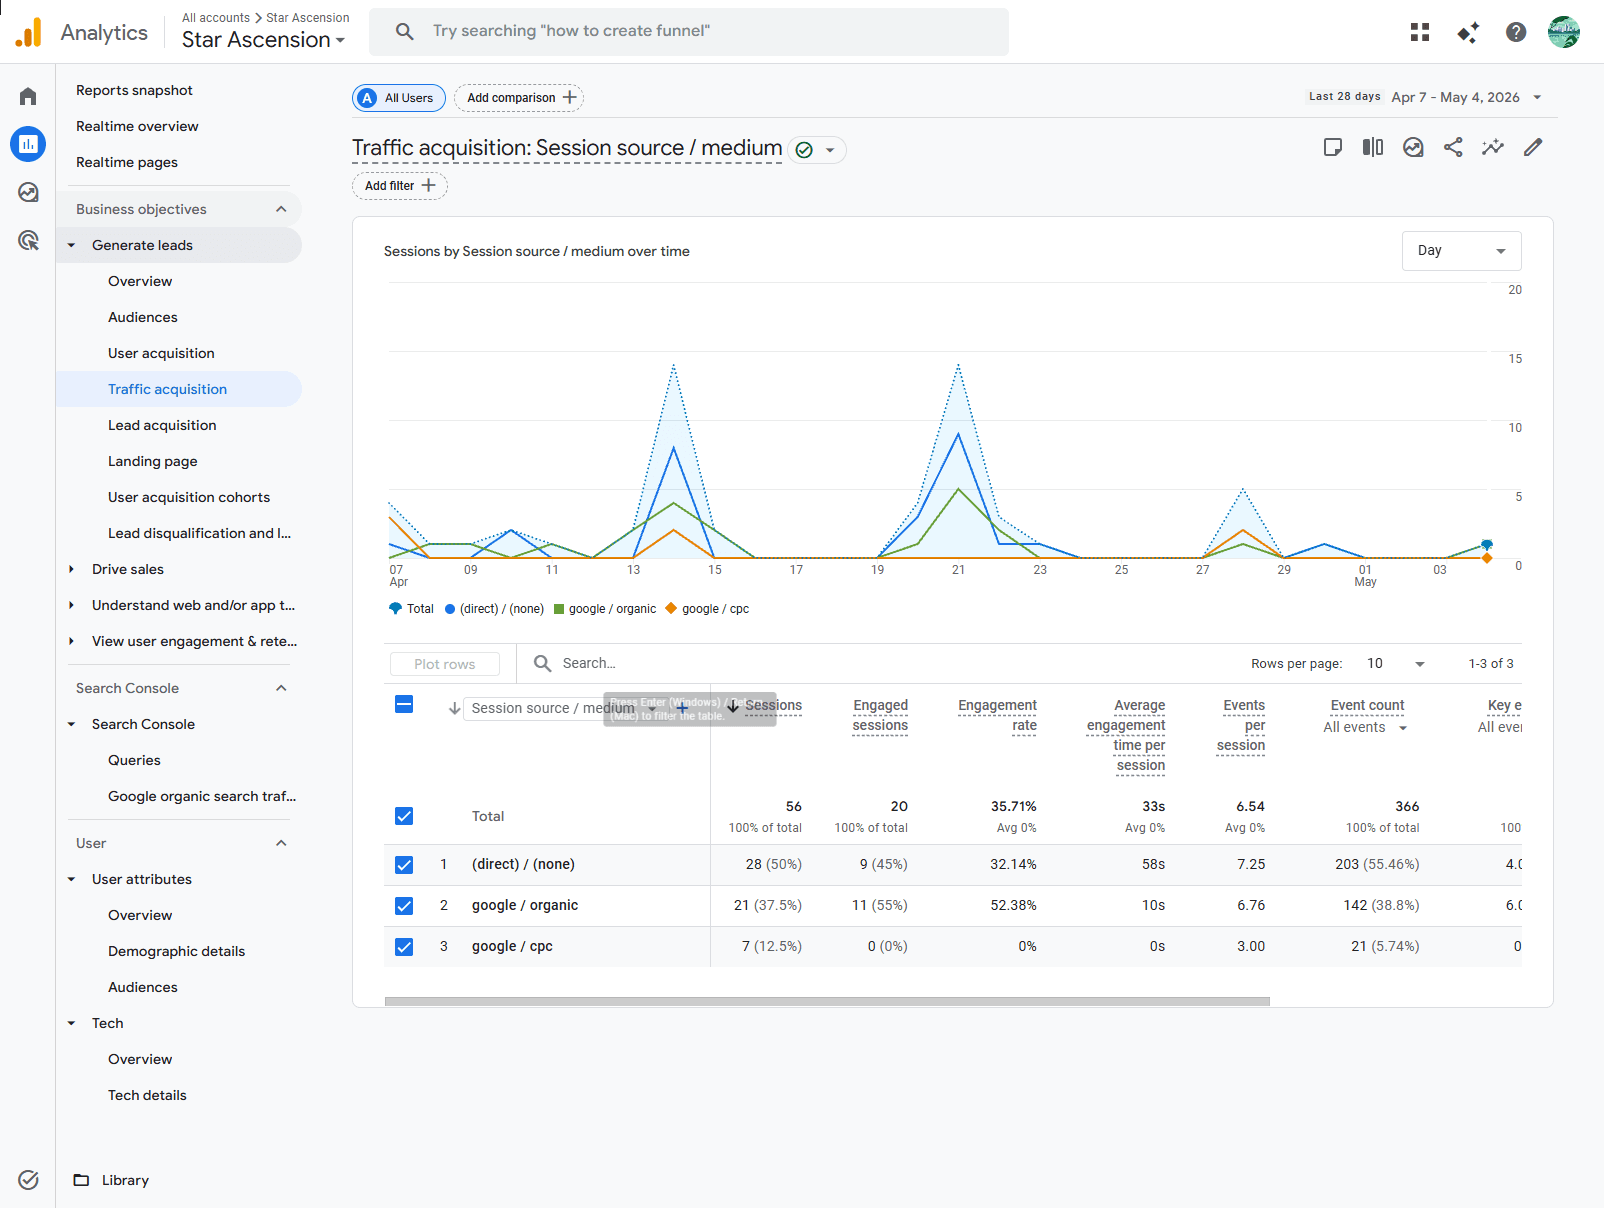
Task: Click the sticky note annotations icon
Action: click(1333, 148)
